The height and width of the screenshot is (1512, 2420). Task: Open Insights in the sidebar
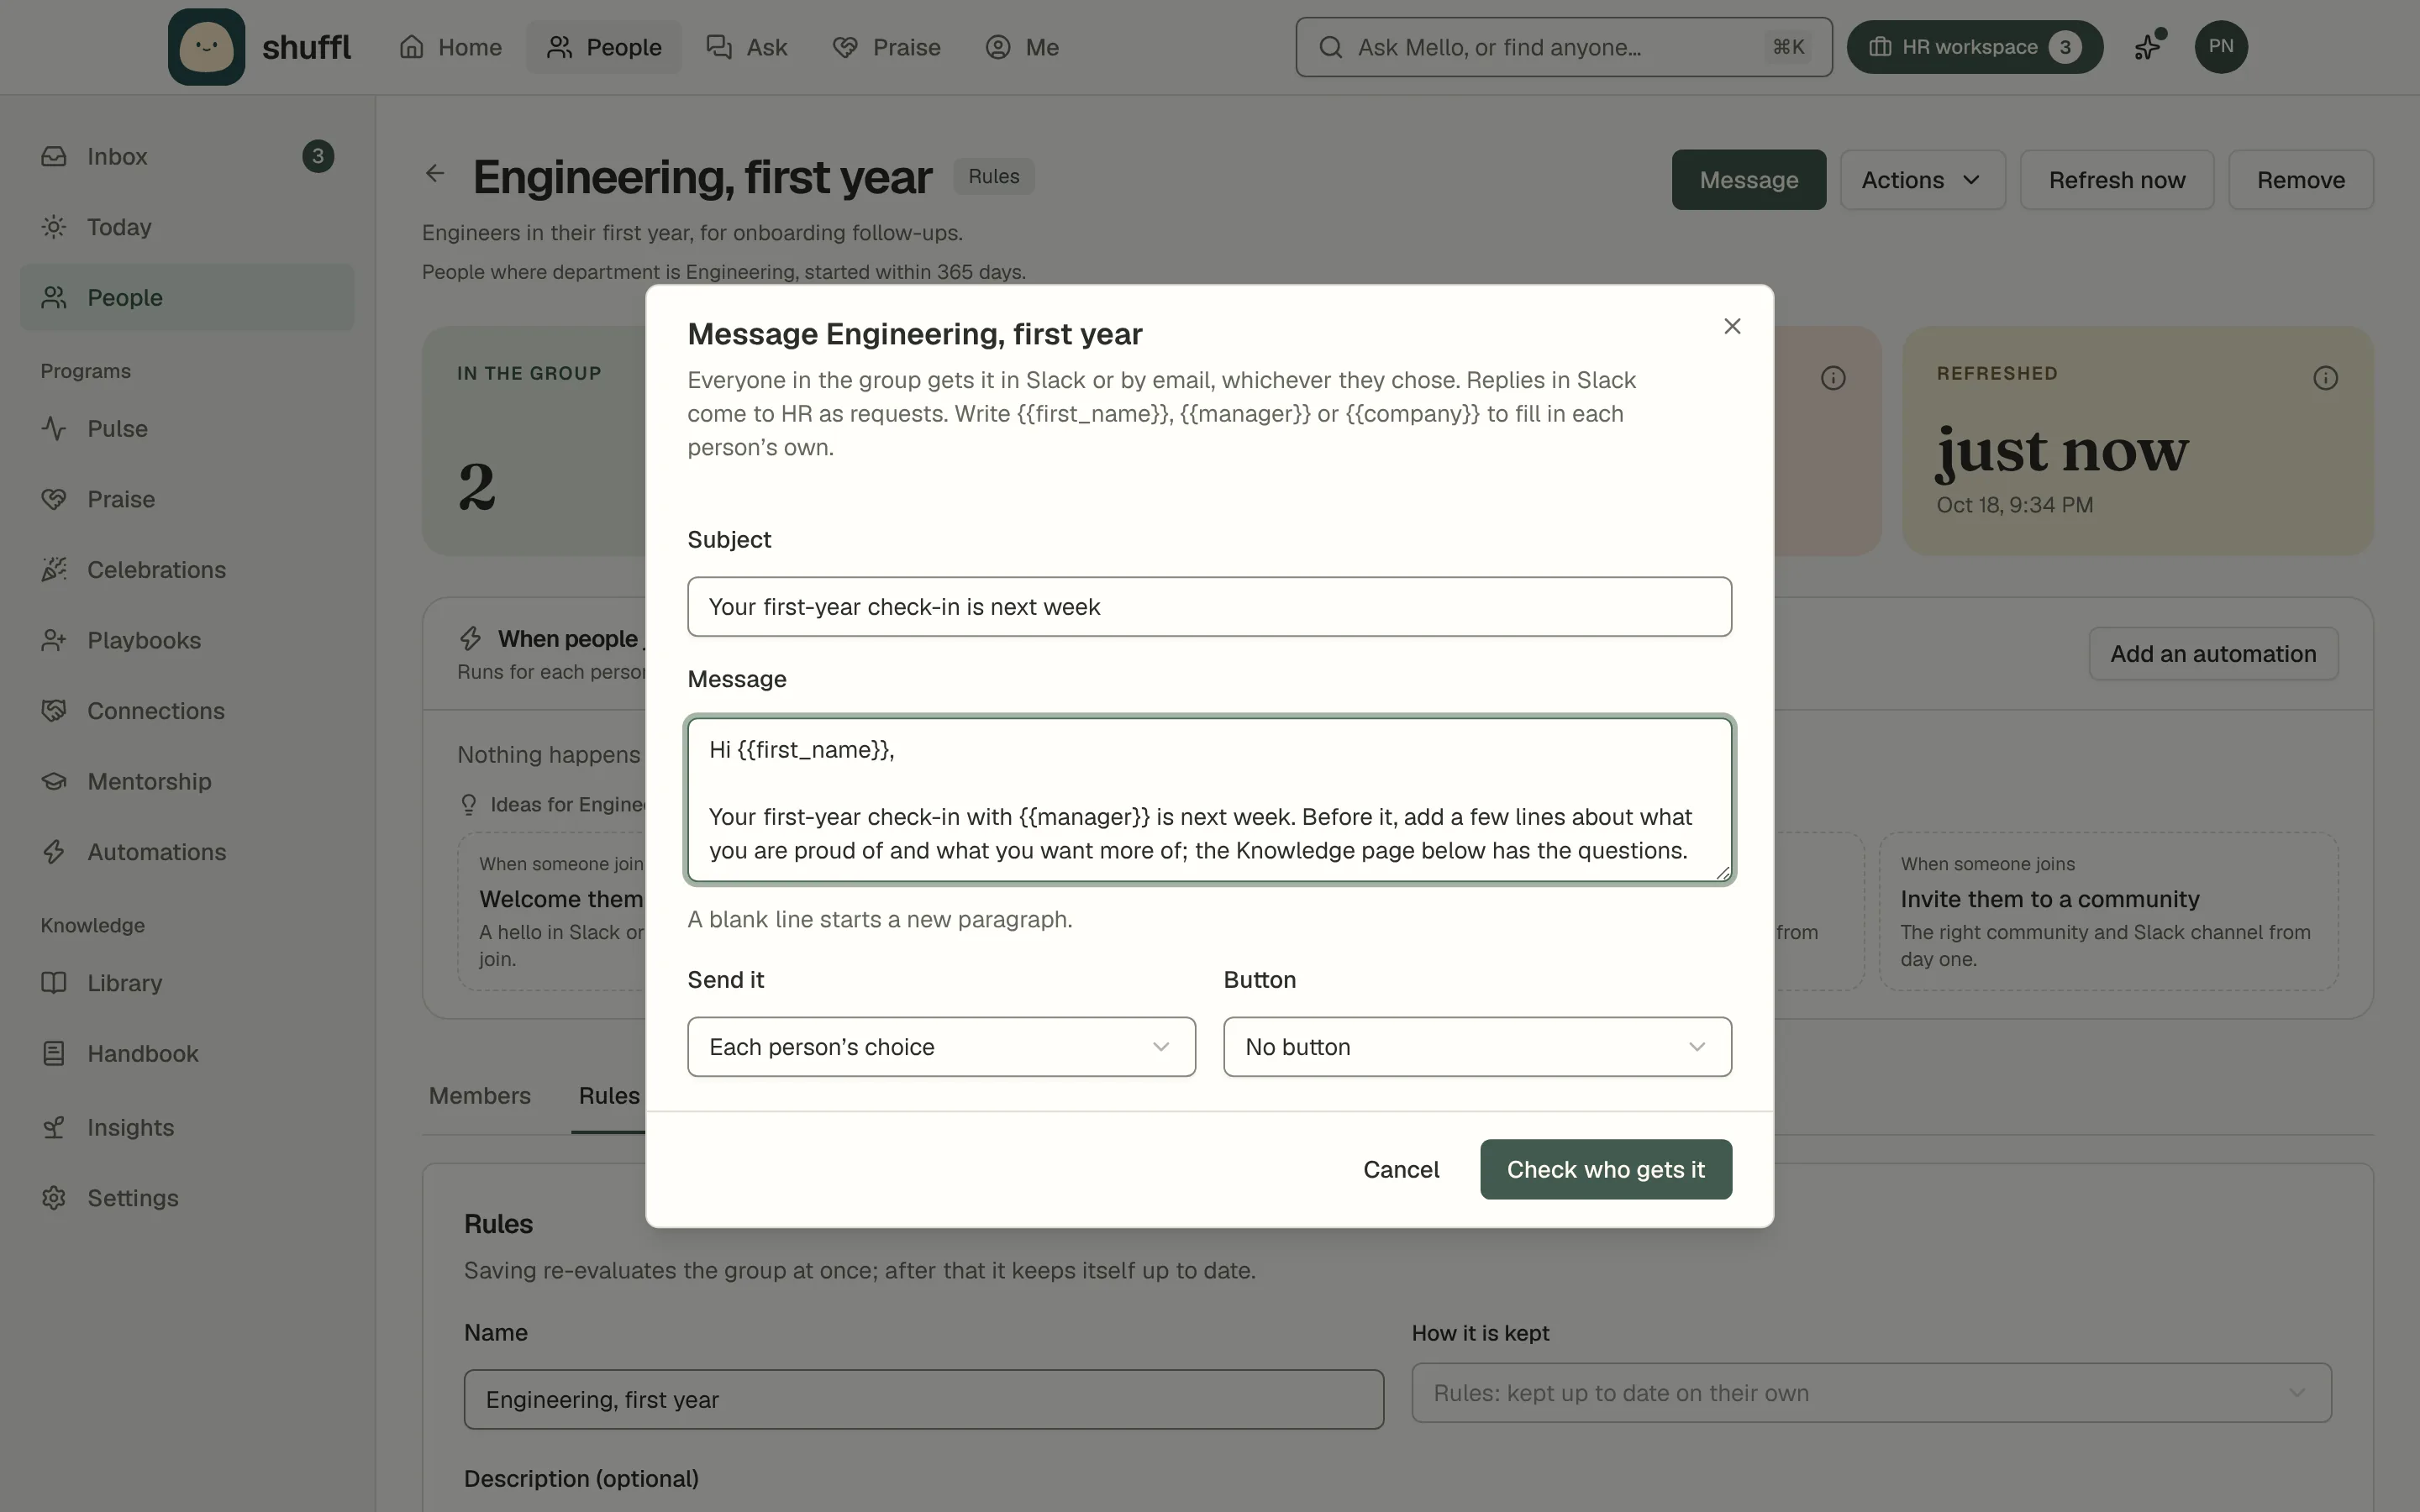(x=187, y=1127)
